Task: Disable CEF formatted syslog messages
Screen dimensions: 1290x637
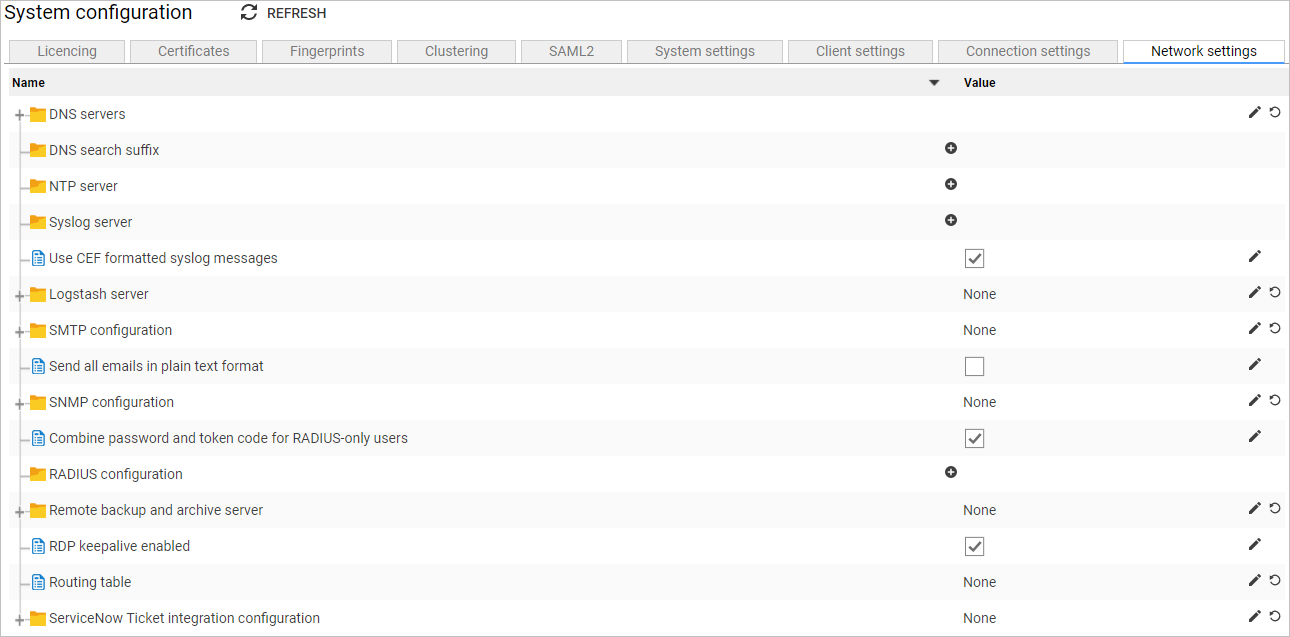Action: (974, 258)
